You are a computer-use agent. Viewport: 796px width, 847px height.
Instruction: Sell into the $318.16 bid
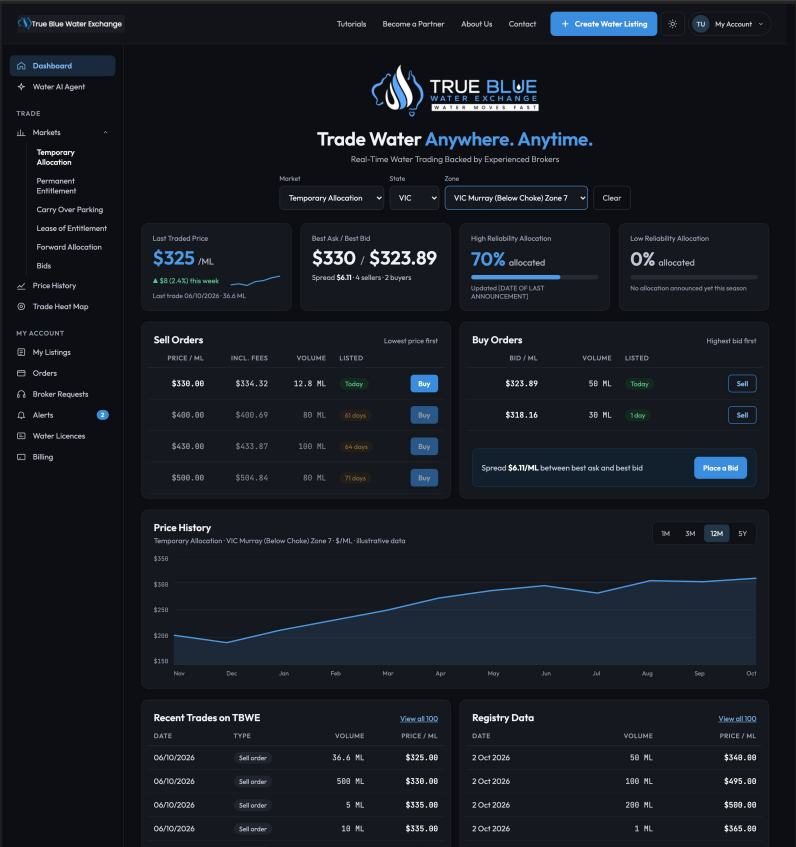tap(742, 415)
